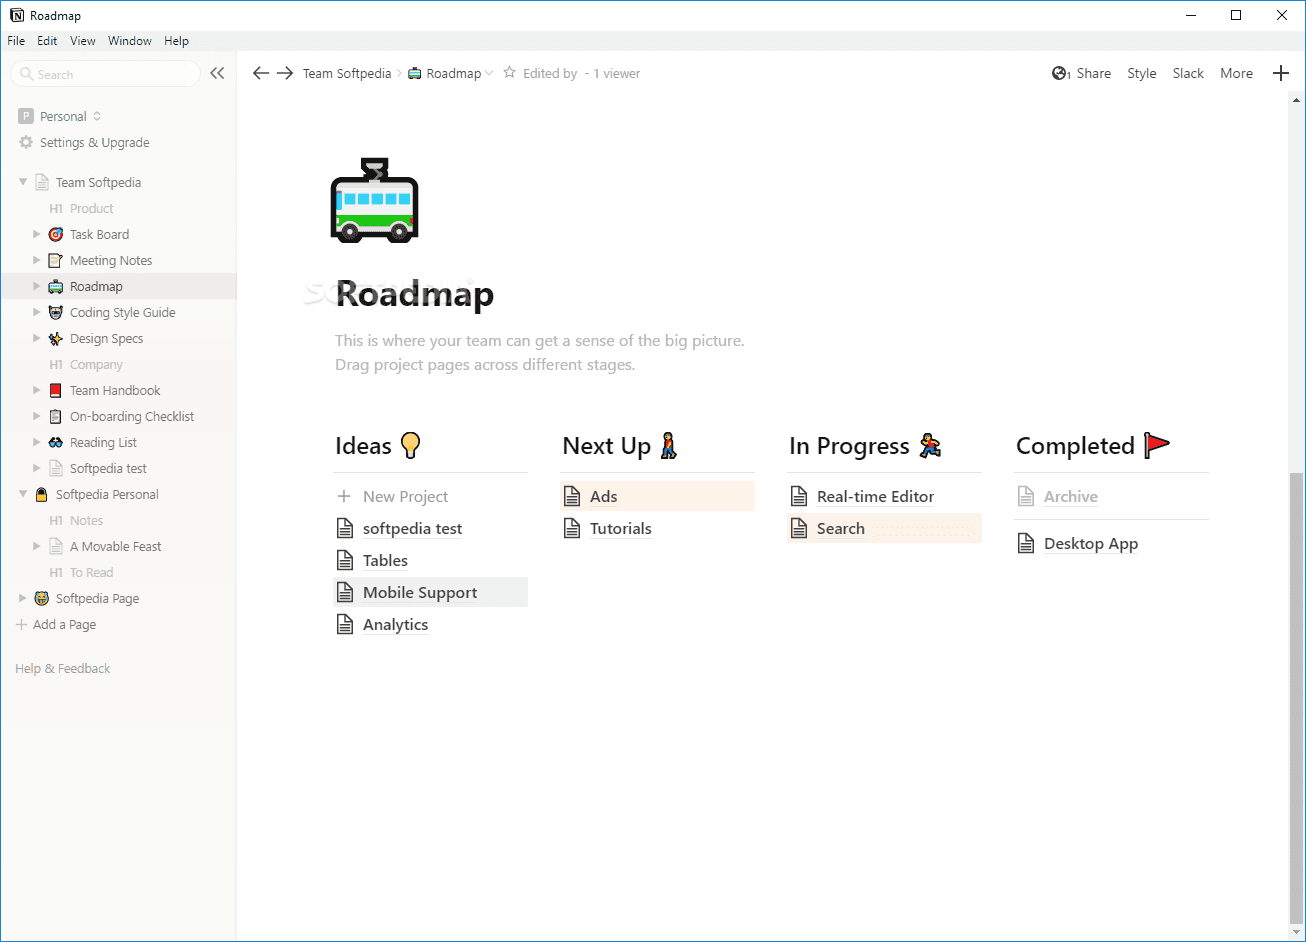Click the plus icon for new page
The height and width of the screenshot is (942, 1306).
pos(1281,73)
